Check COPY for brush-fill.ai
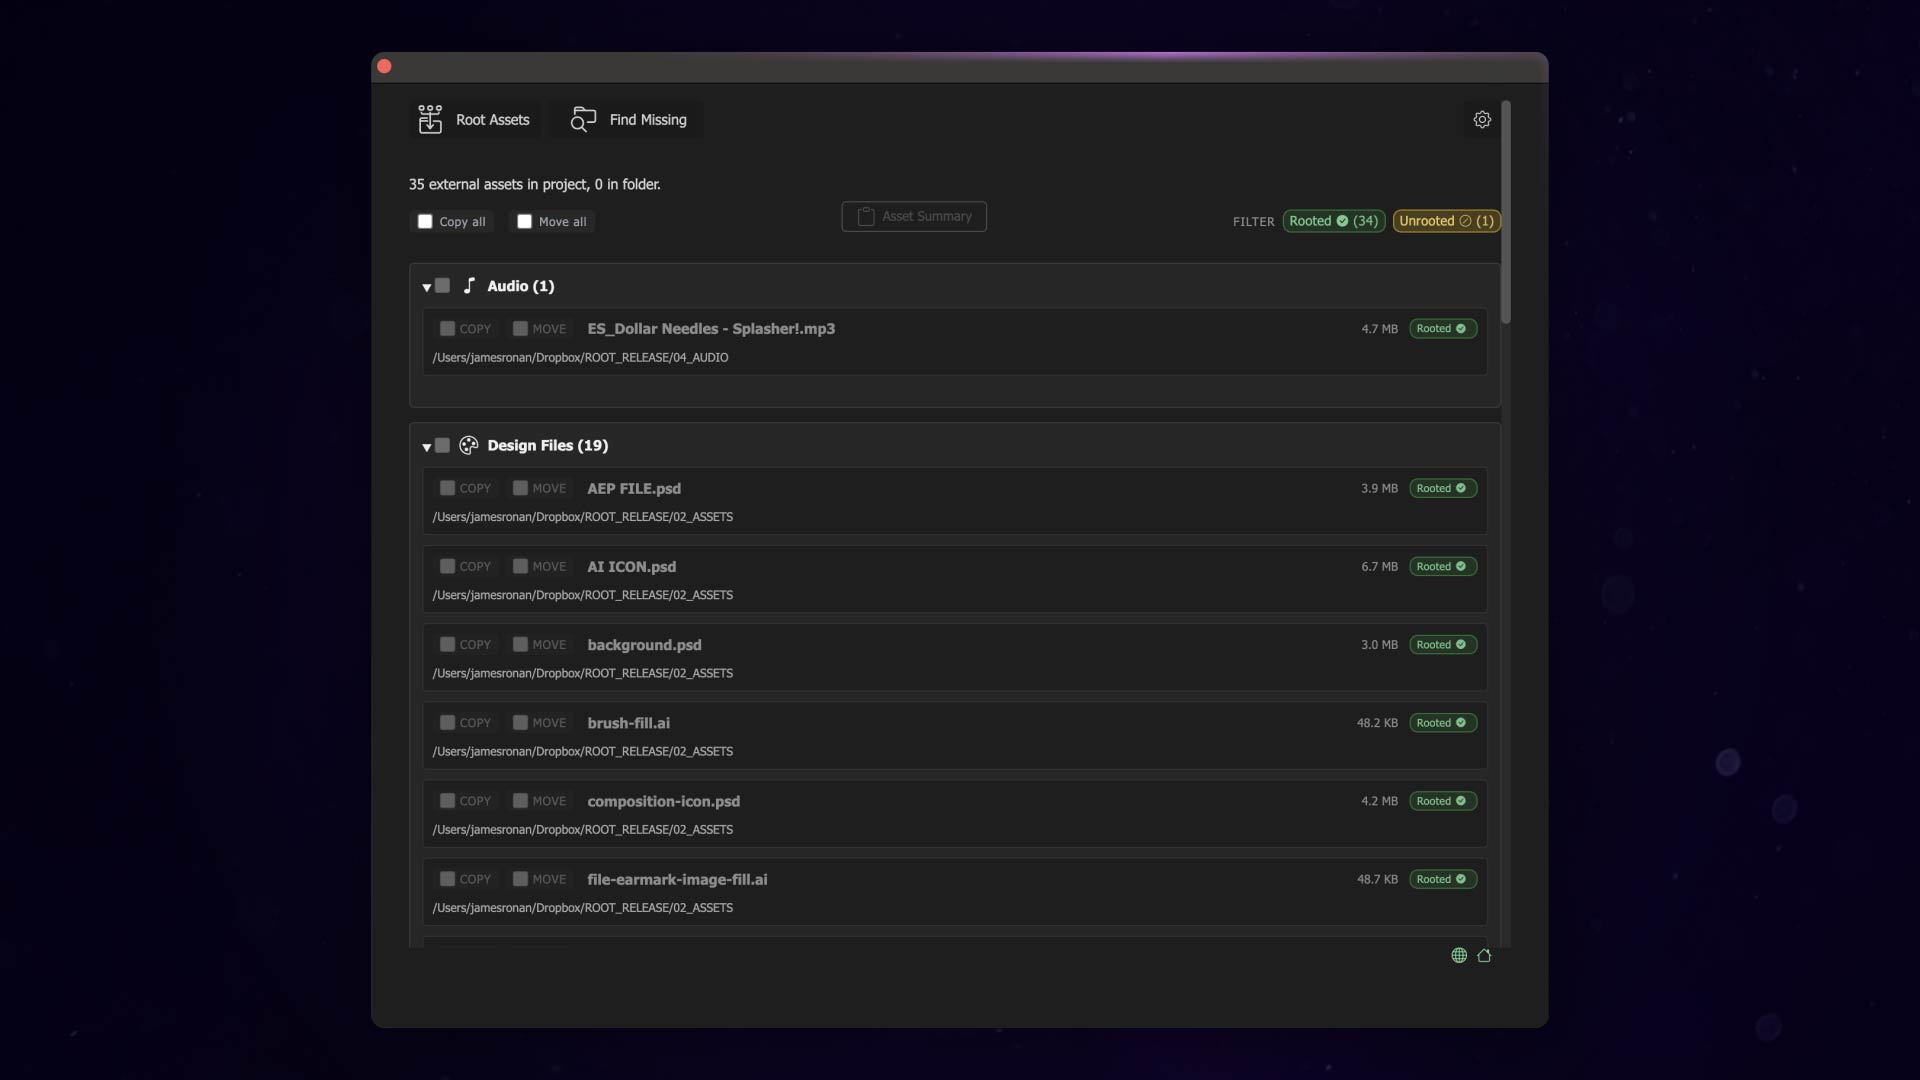Image resolution: width=1920 pixels, height=1080 pixels. point(447,723)
